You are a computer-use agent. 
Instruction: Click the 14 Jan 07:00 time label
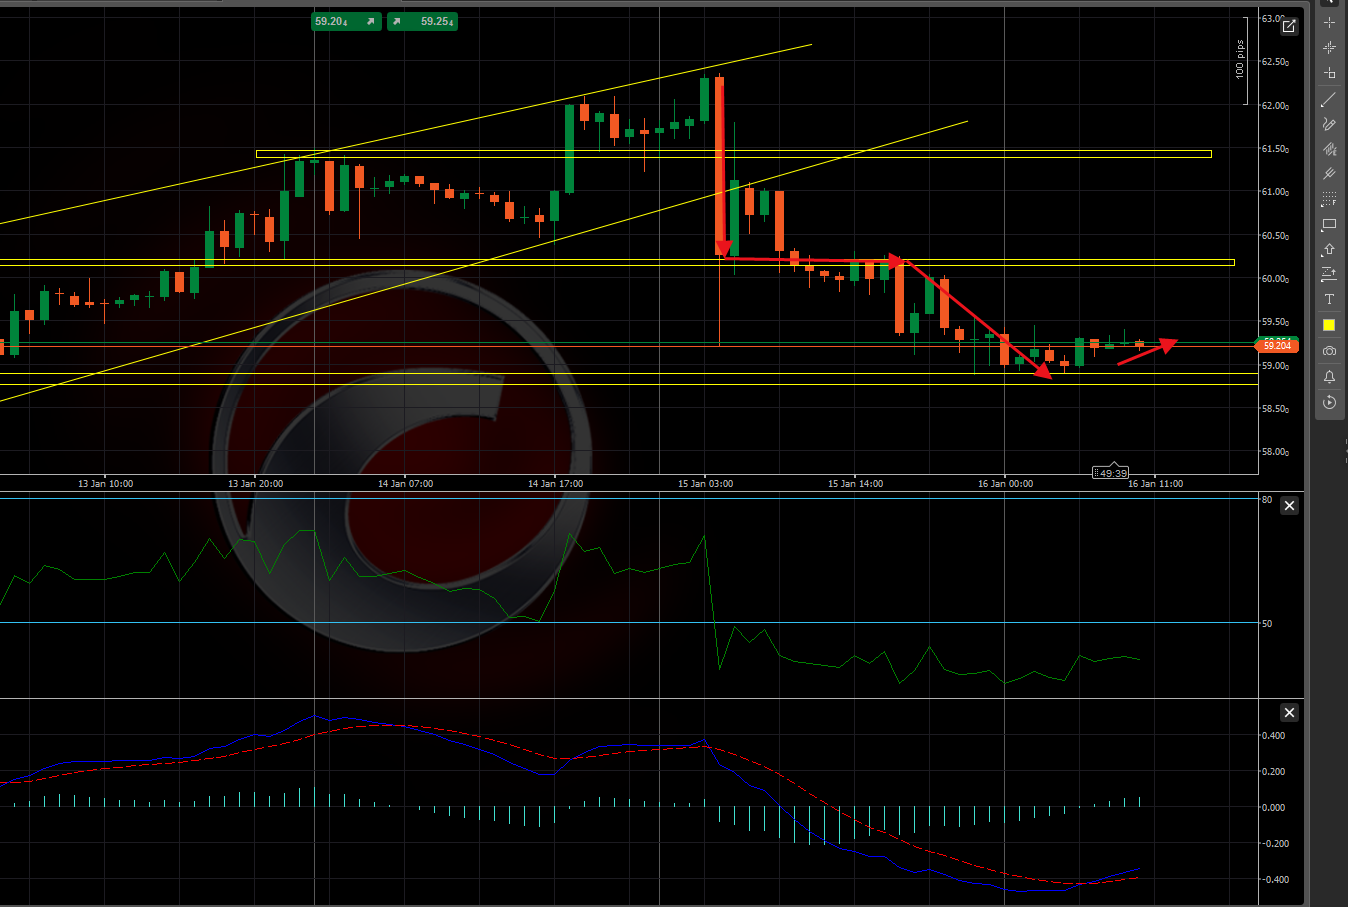click(406, 484)
